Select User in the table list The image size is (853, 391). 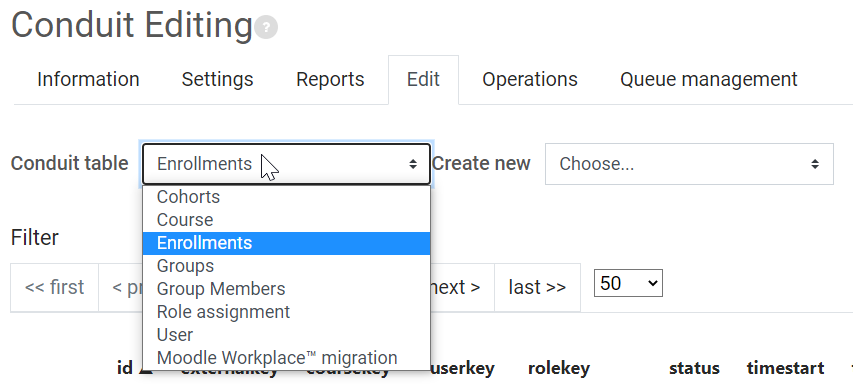(x=287, y=335)
